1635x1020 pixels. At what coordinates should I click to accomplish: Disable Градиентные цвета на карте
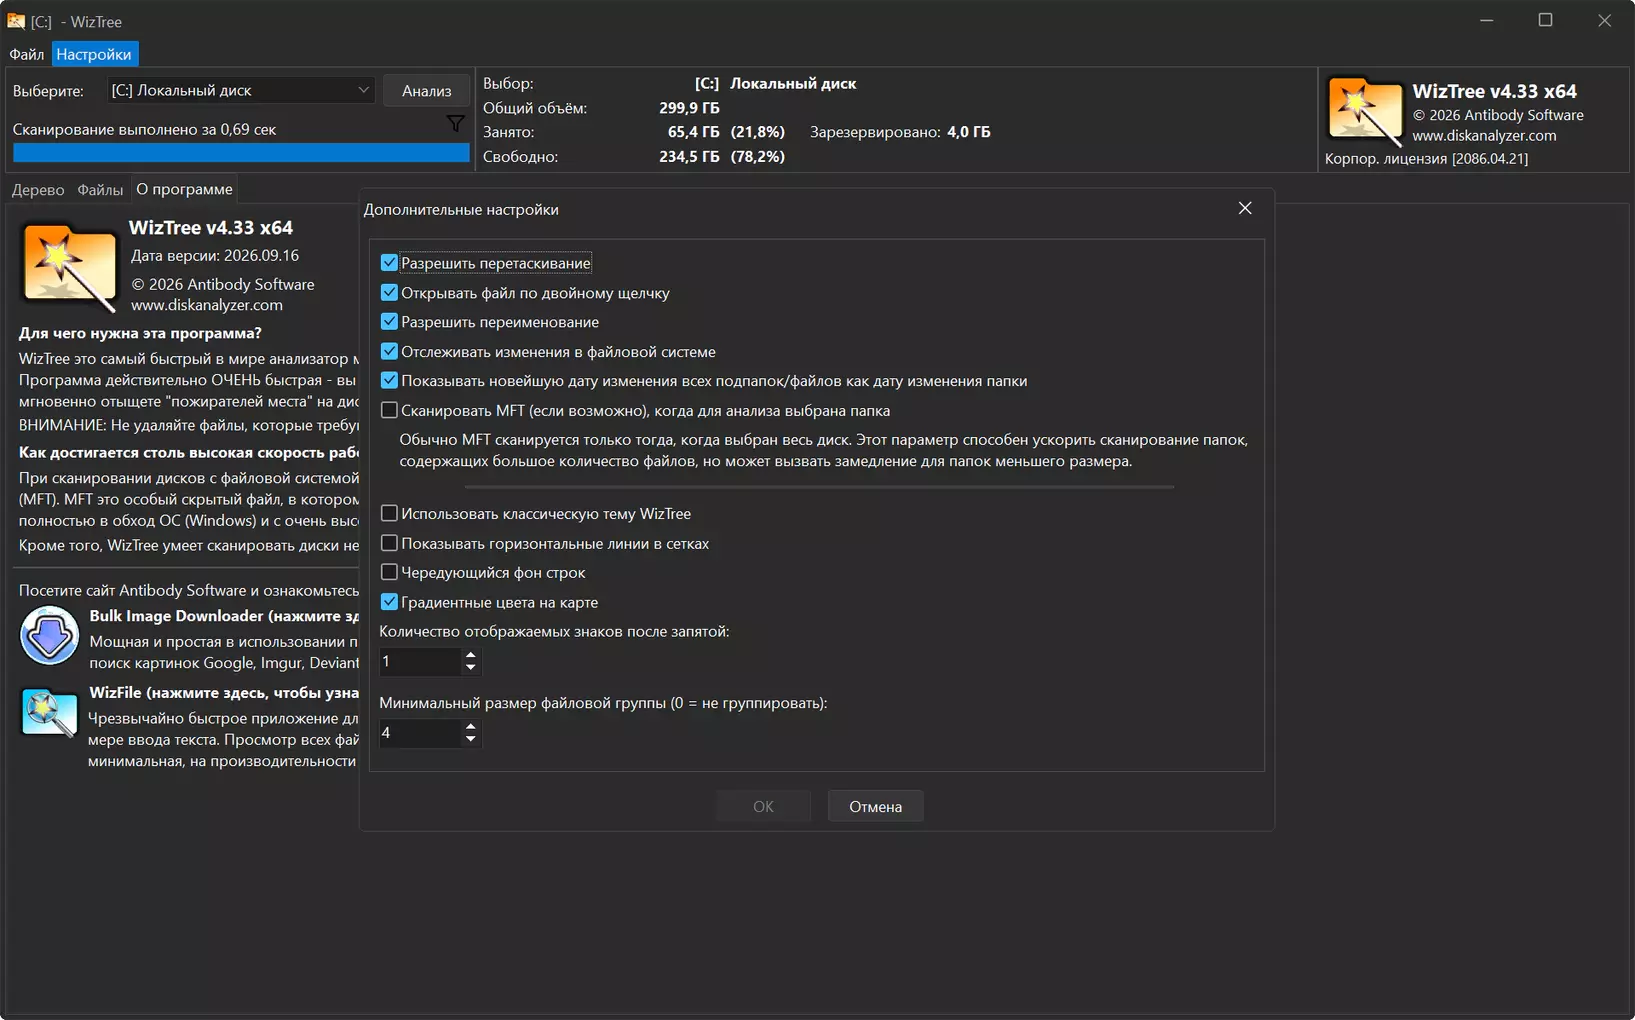pos(389,602)
